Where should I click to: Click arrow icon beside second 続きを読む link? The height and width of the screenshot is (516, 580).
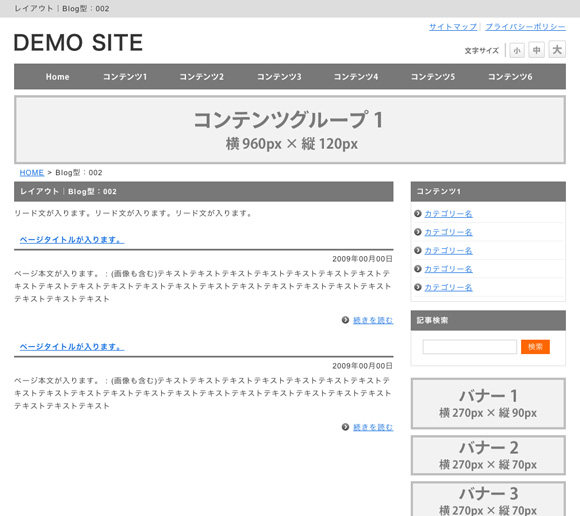[x=345, y=427]
